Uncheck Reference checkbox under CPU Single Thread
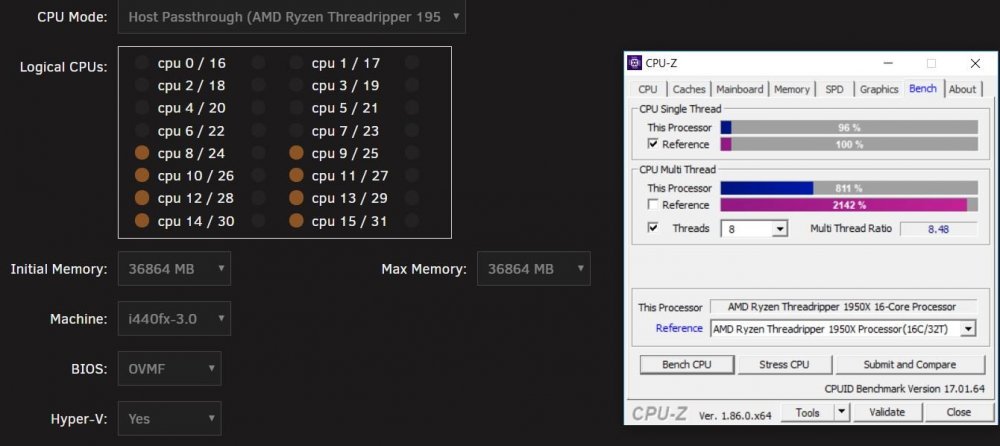1000x446 pixels. (652, 144)
